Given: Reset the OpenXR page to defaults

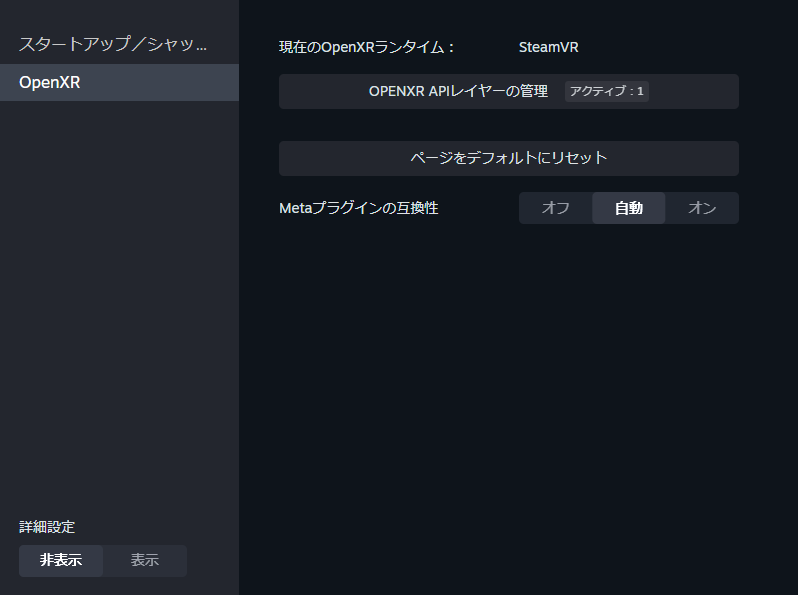Looking at the screenshot, I should point(508,158).
